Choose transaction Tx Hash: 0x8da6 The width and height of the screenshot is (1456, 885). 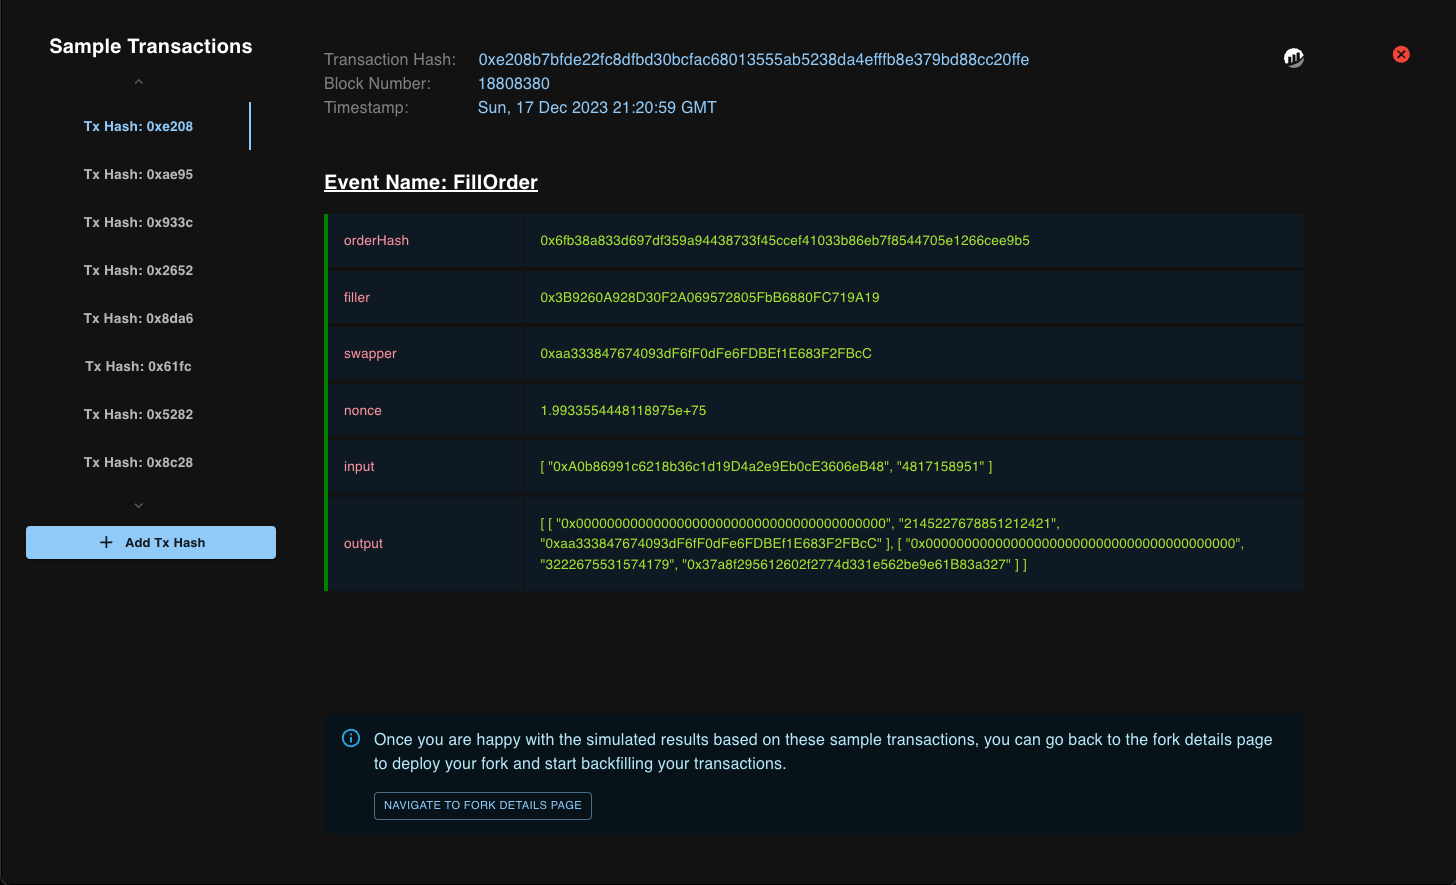(x=138, y=319)
